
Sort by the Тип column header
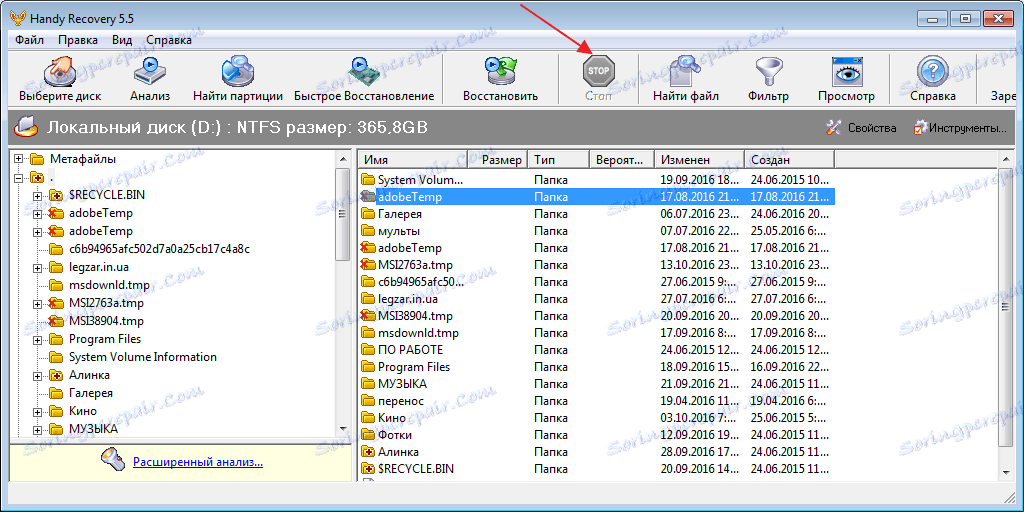558,159
